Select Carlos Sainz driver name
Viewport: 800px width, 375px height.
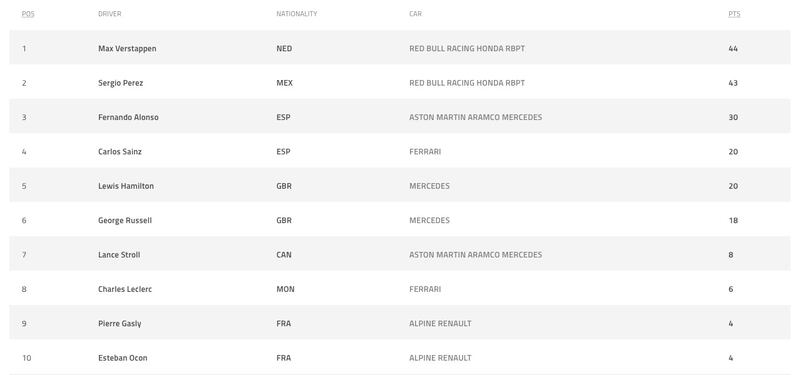point(120,152)
